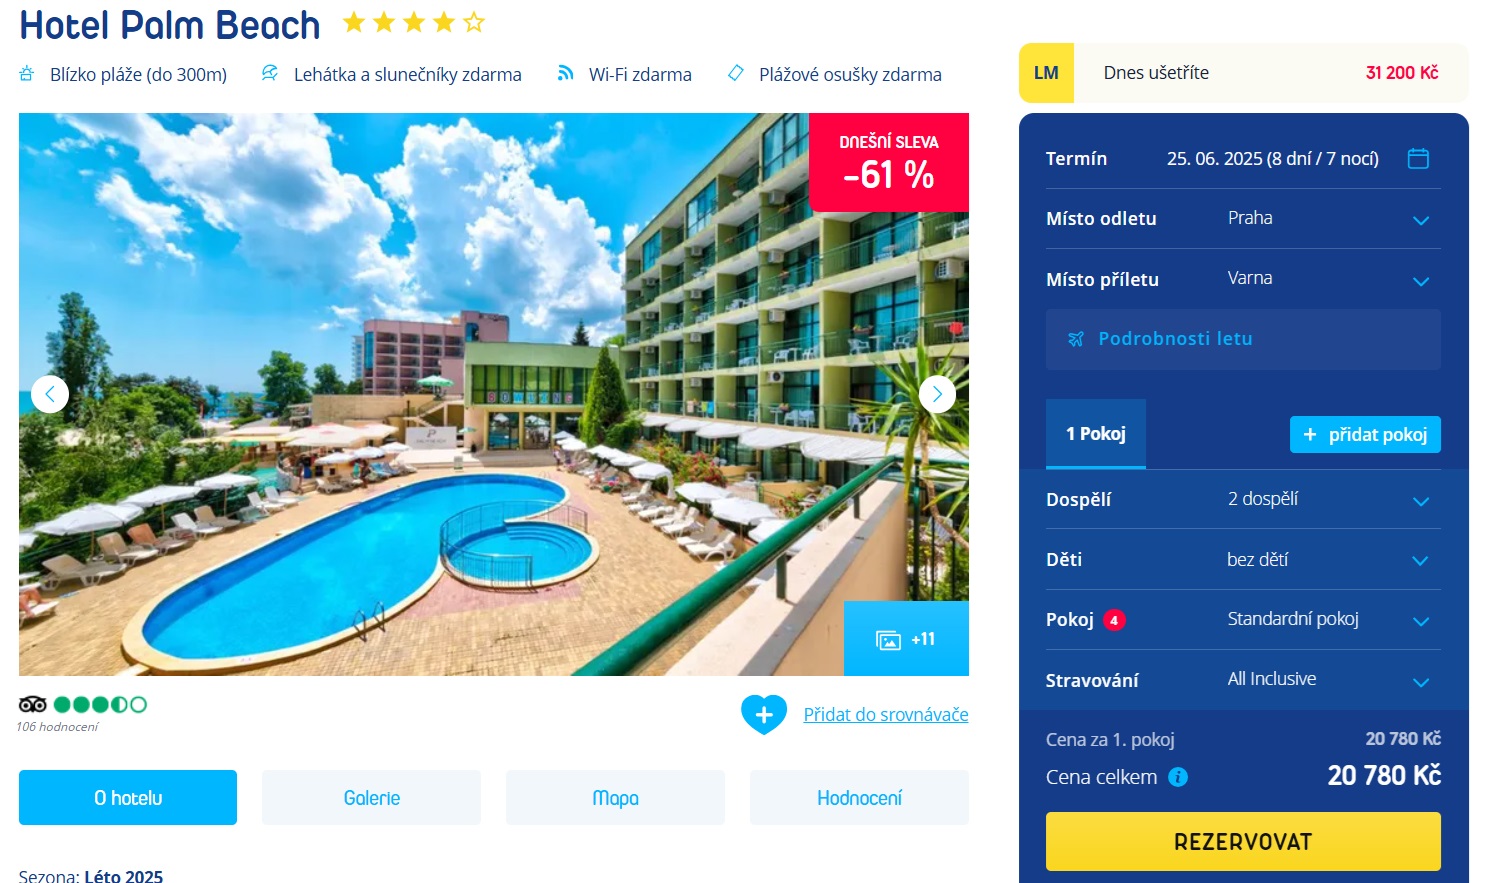The height and width of the screenshot is (883, 1488).
Task: Switch to the Hodnocení tab
Action: click(859, 798)
